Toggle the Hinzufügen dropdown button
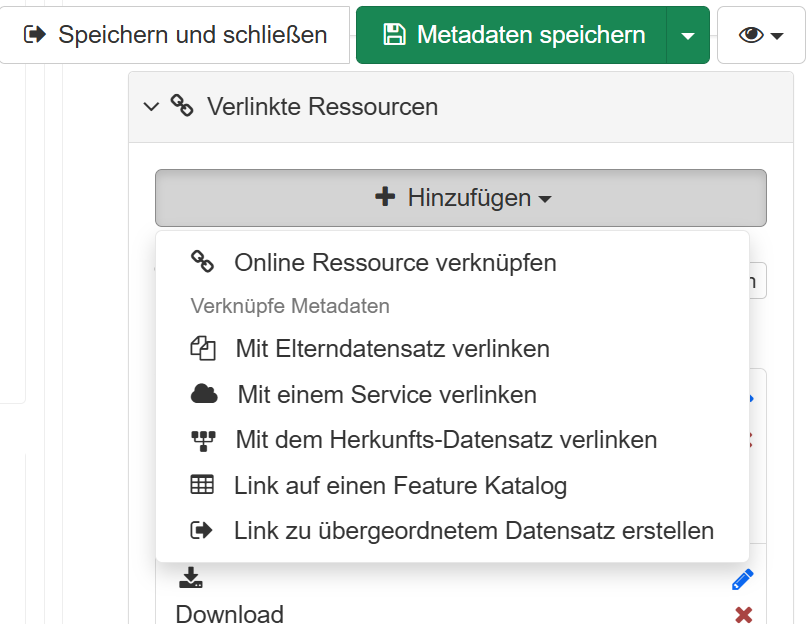The width and height of the screenshot is (812, 642). tap(461, 198)
